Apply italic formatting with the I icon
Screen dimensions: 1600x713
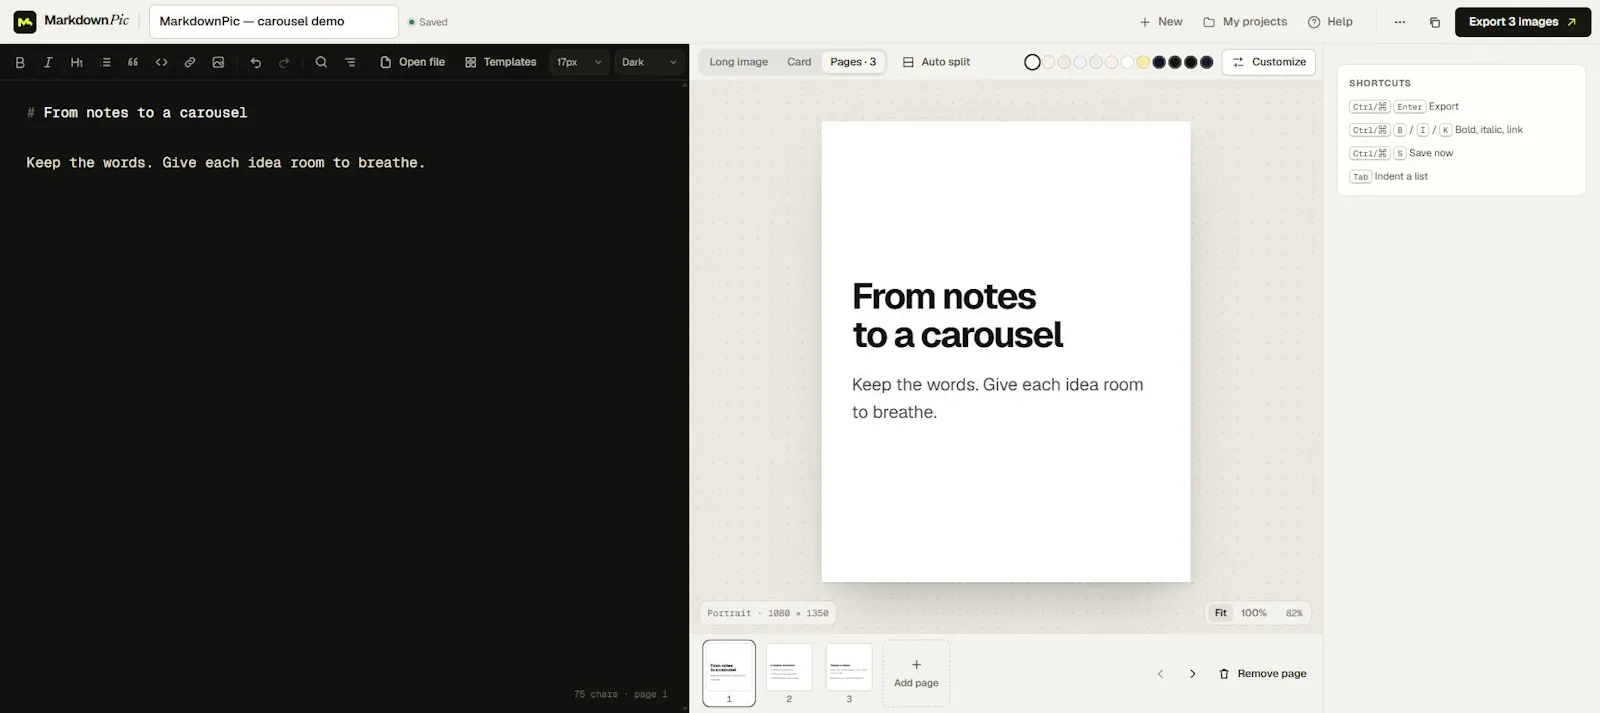point(48,62)
